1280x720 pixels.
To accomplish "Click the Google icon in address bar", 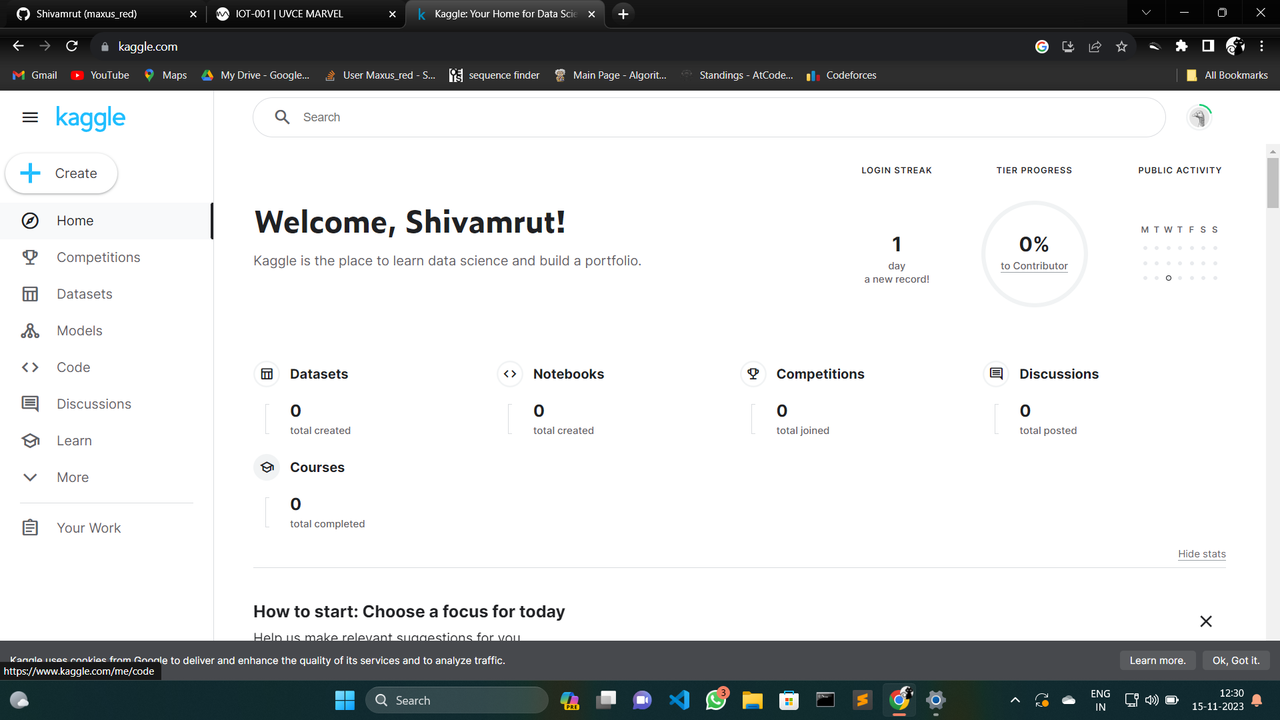I will click(1042, 46).
